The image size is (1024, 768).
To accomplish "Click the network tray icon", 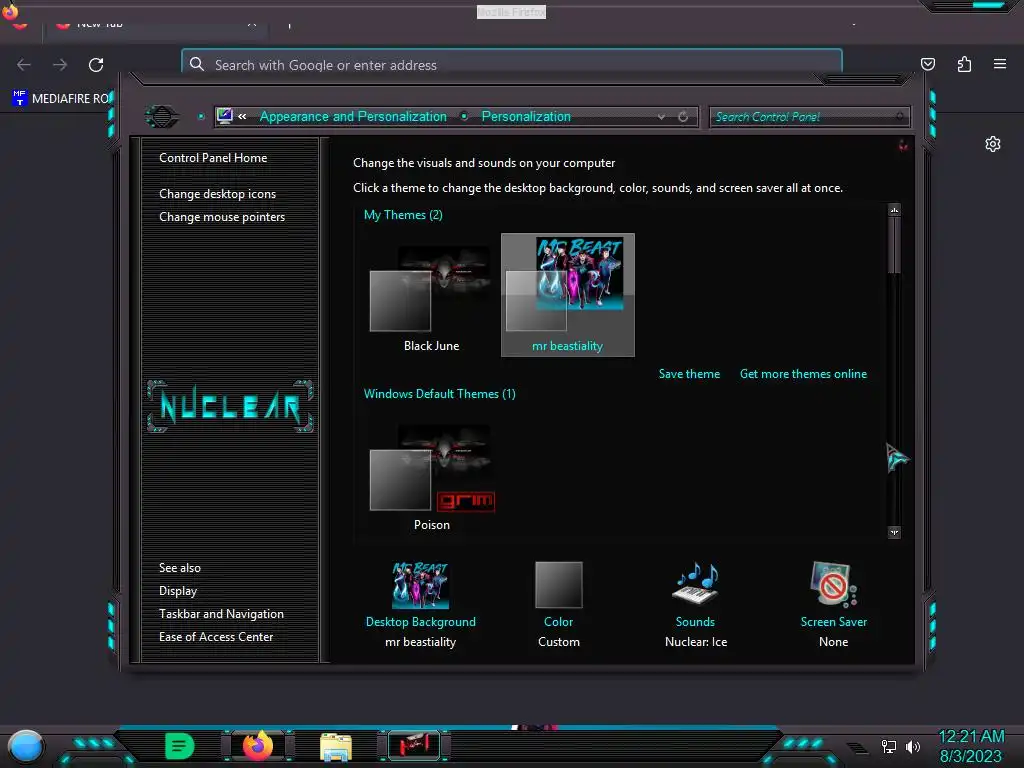I will 888,746.
